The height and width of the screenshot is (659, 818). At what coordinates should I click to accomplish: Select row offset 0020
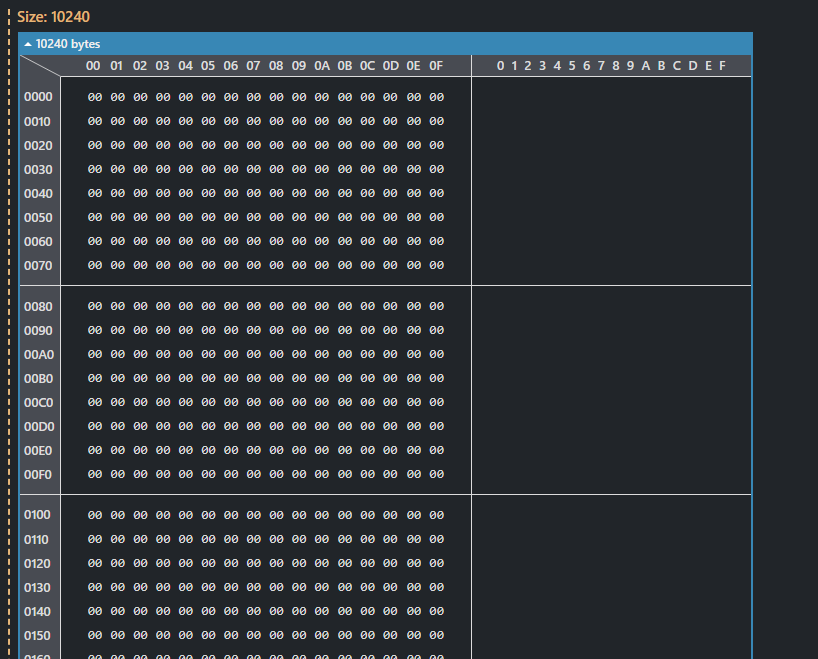tap(38, 146)
